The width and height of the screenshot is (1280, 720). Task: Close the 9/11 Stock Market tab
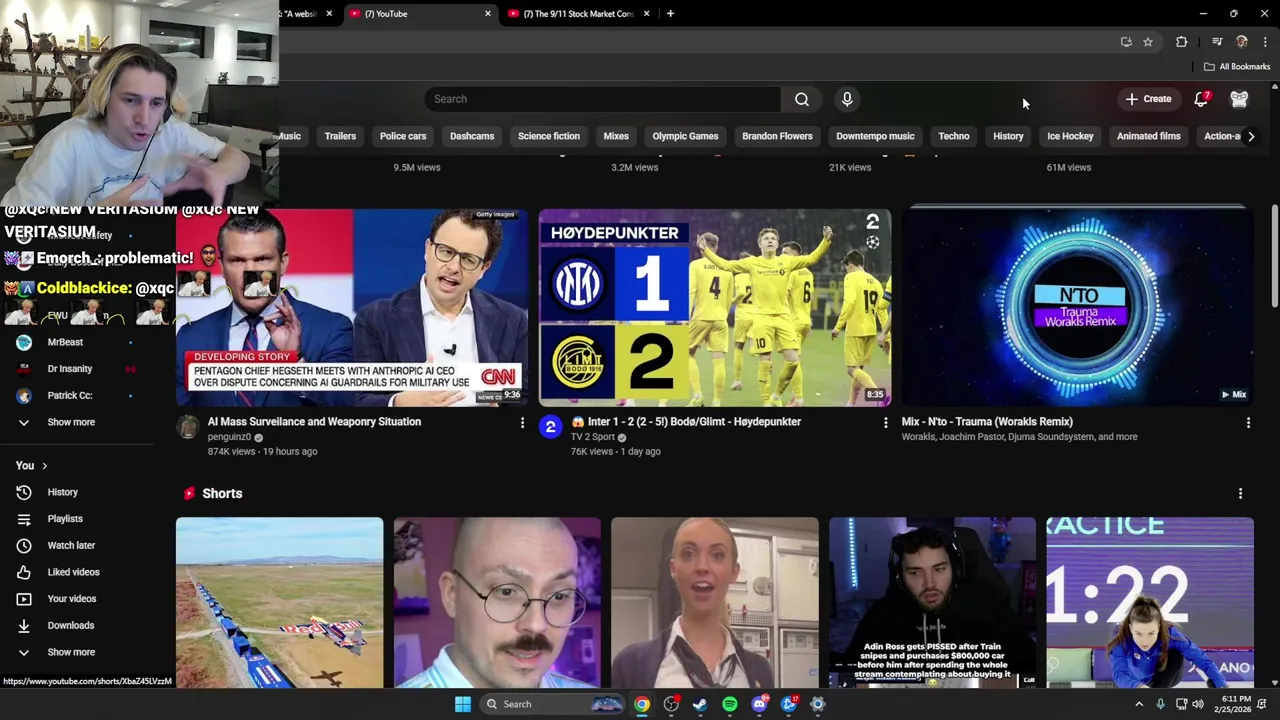pyautogui.click(x=646, y=14)
